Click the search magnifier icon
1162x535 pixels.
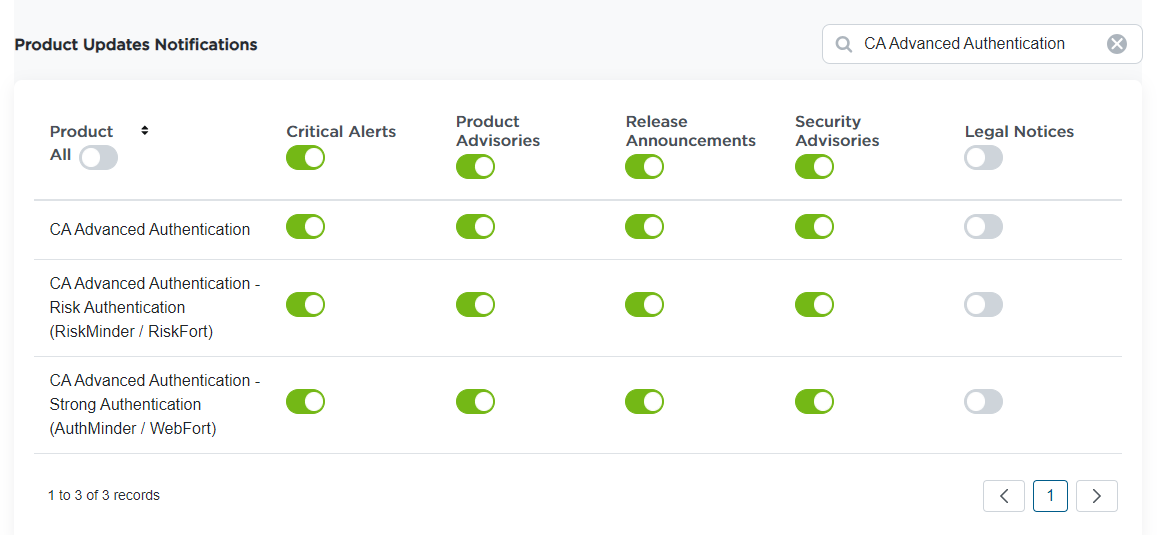click(844, 44)
